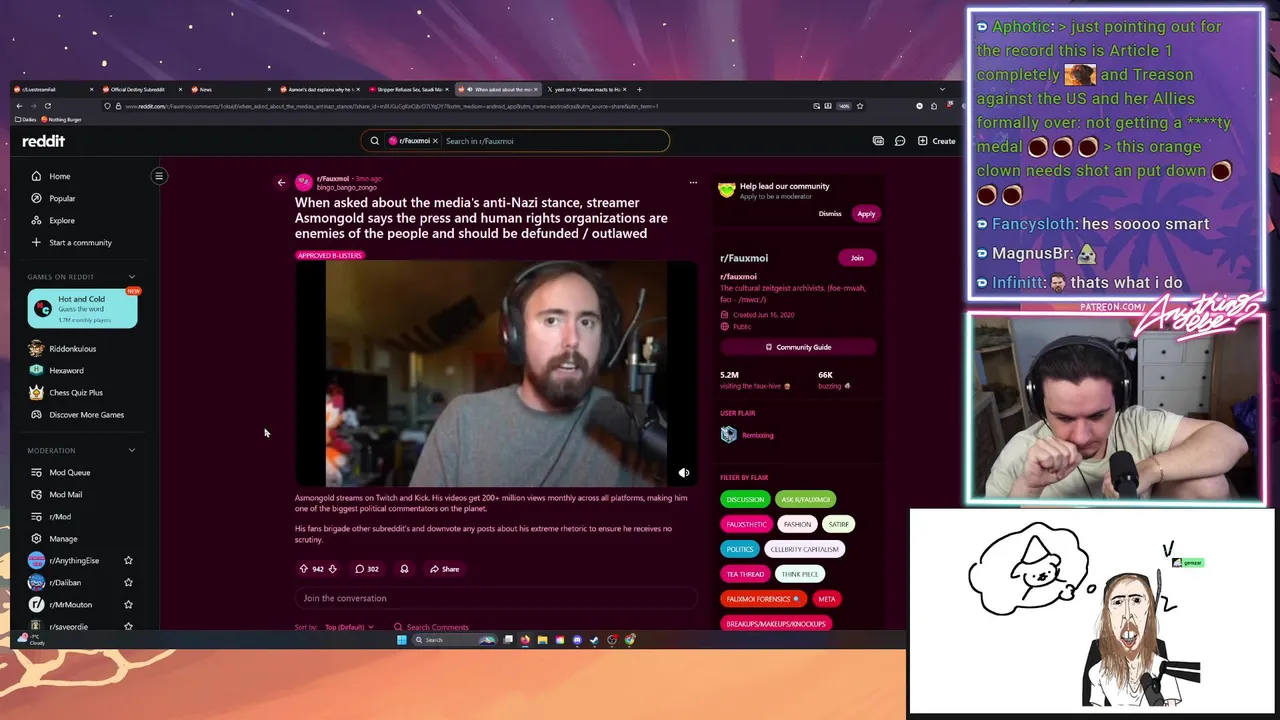Image resolution: width=1280 pixels, height=720 pixels.
Task: Click the Reddit logo in header
Action: (43, 141)
